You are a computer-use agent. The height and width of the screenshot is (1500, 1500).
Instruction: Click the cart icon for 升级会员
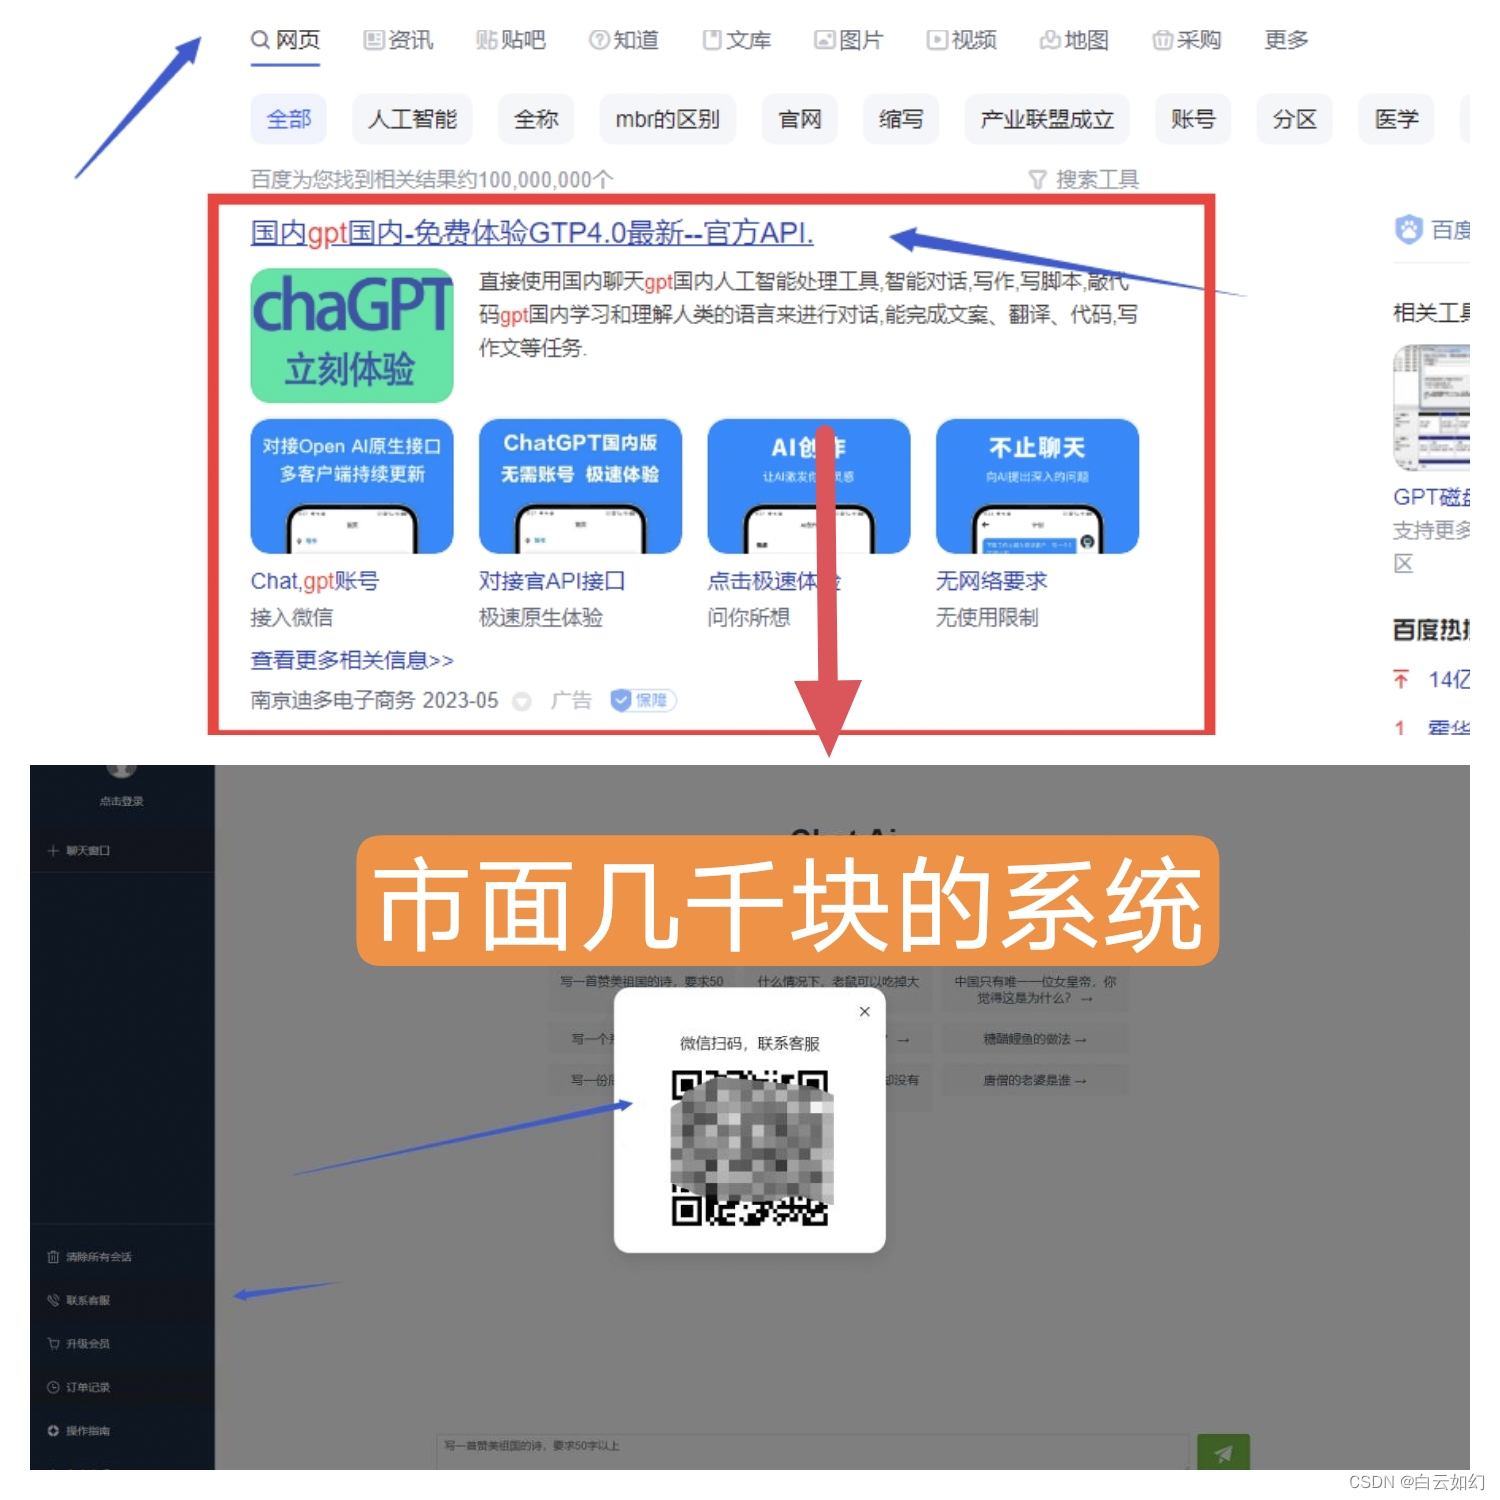coord(53,1344)
